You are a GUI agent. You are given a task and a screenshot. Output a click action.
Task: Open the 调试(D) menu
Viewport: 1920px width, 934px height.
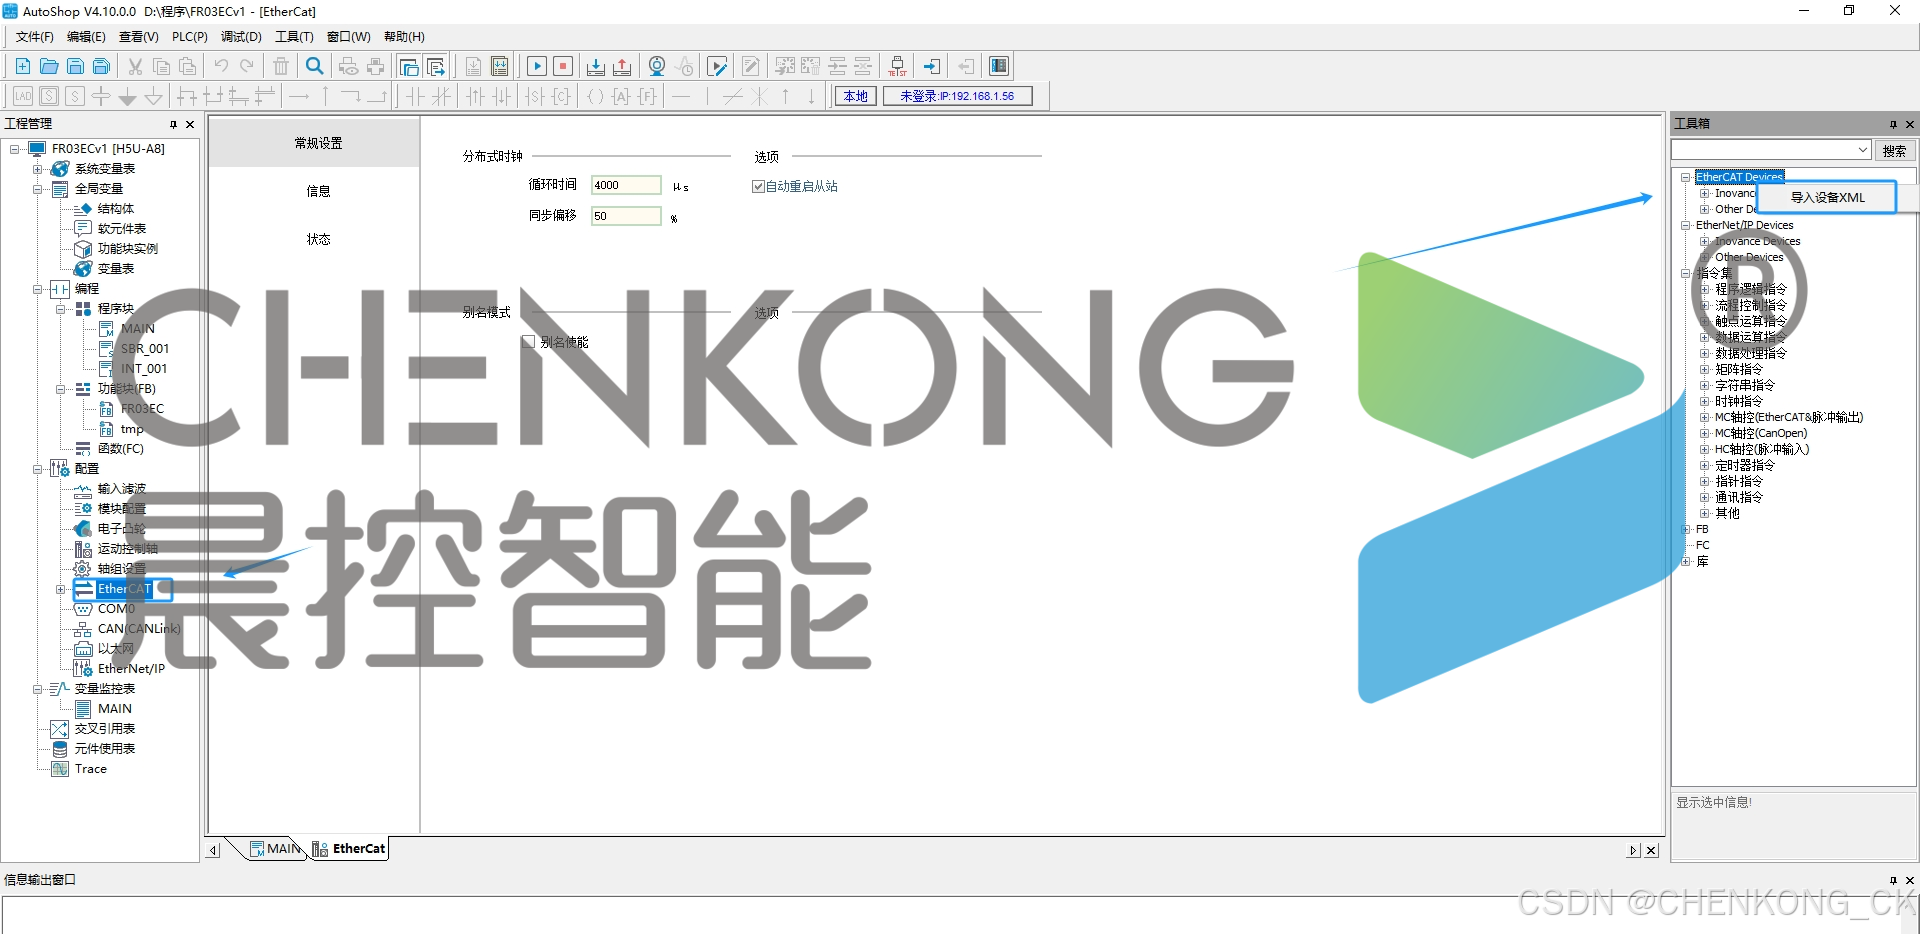(241, 37)
